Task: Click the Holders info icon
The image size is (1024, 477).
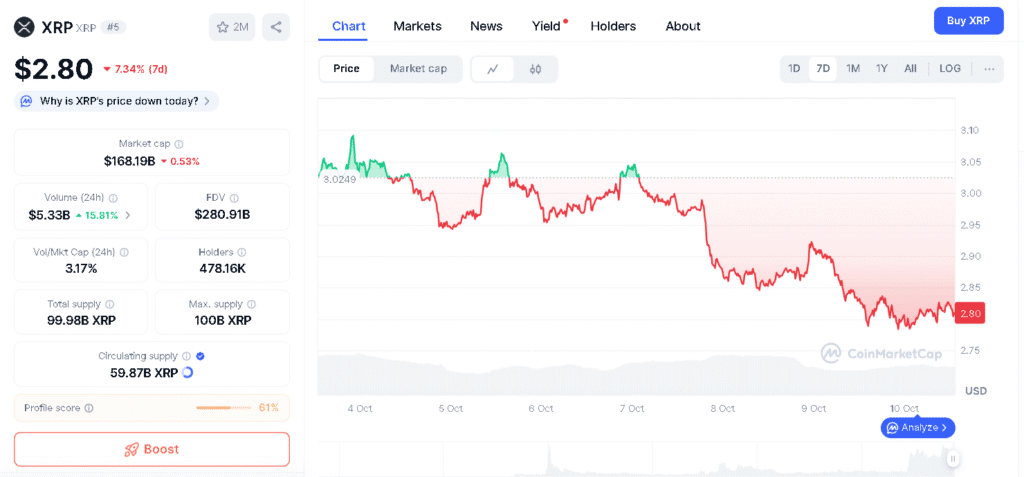Action: tap(242, 252)
